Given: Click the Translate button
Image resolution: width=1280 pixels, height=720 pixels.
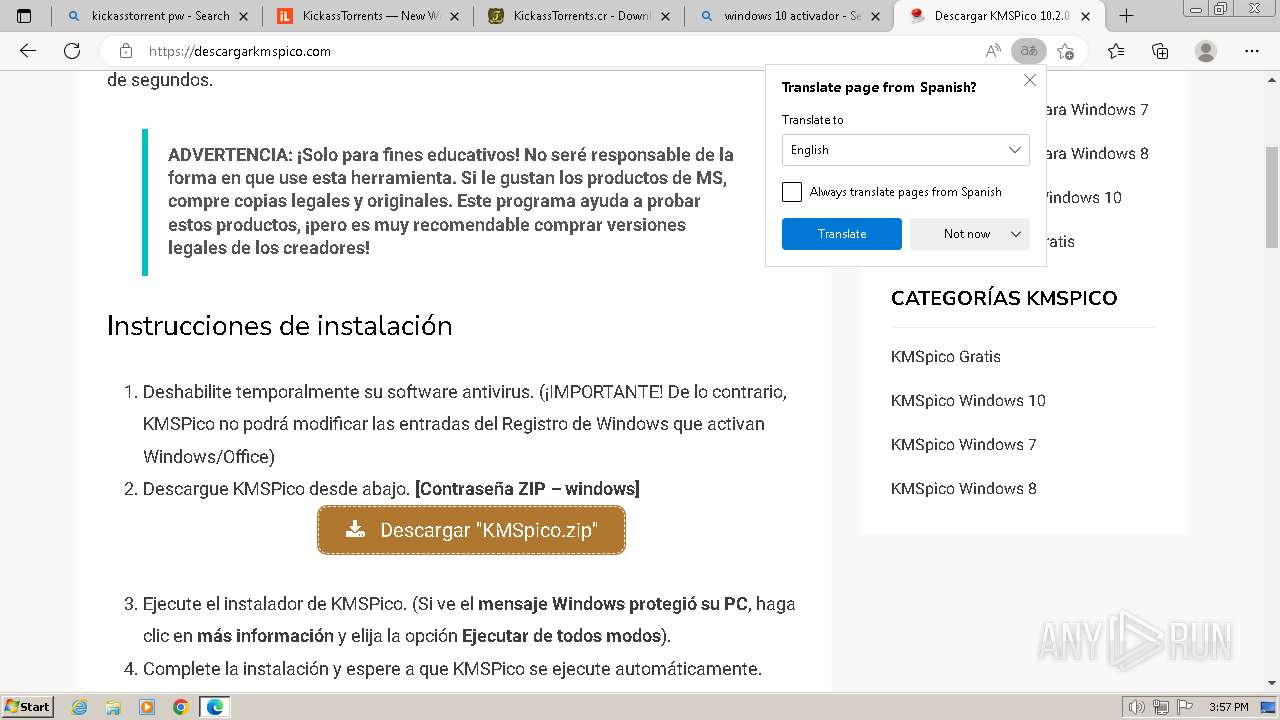Looking at the screenshot, I should point(842,234).
